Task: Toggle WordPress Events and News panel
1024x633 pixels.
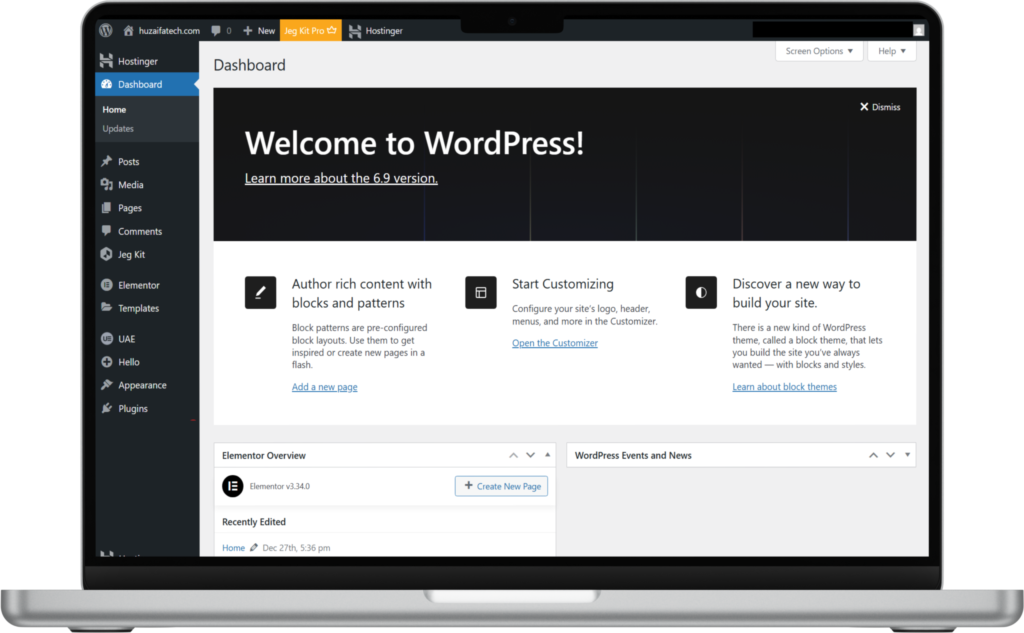Action: (x=907, y=455)
